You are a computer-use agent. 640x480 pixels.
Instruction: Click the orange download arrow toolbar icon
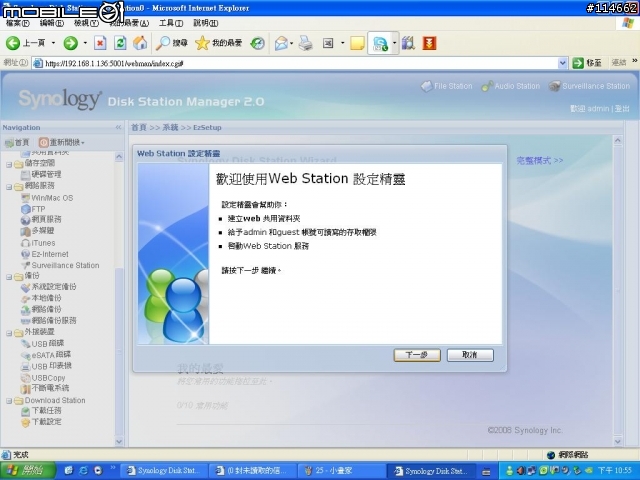tap(429, 43)
